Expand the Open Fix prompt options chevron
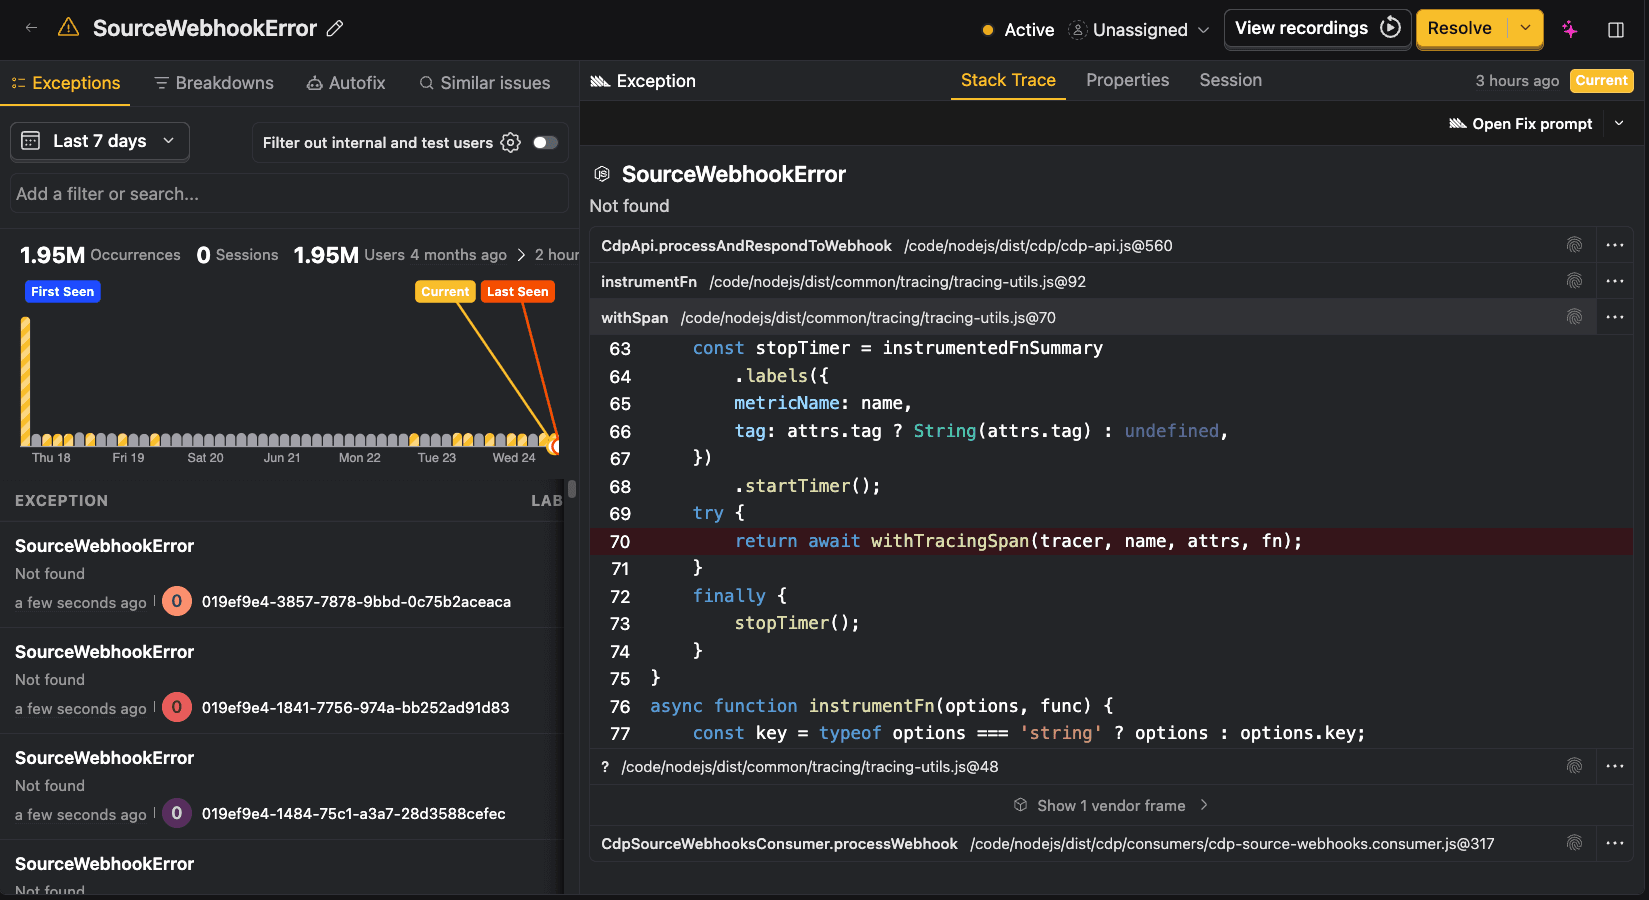The height and width of the screenshot is (900, 1649). tap(1619, 123)
